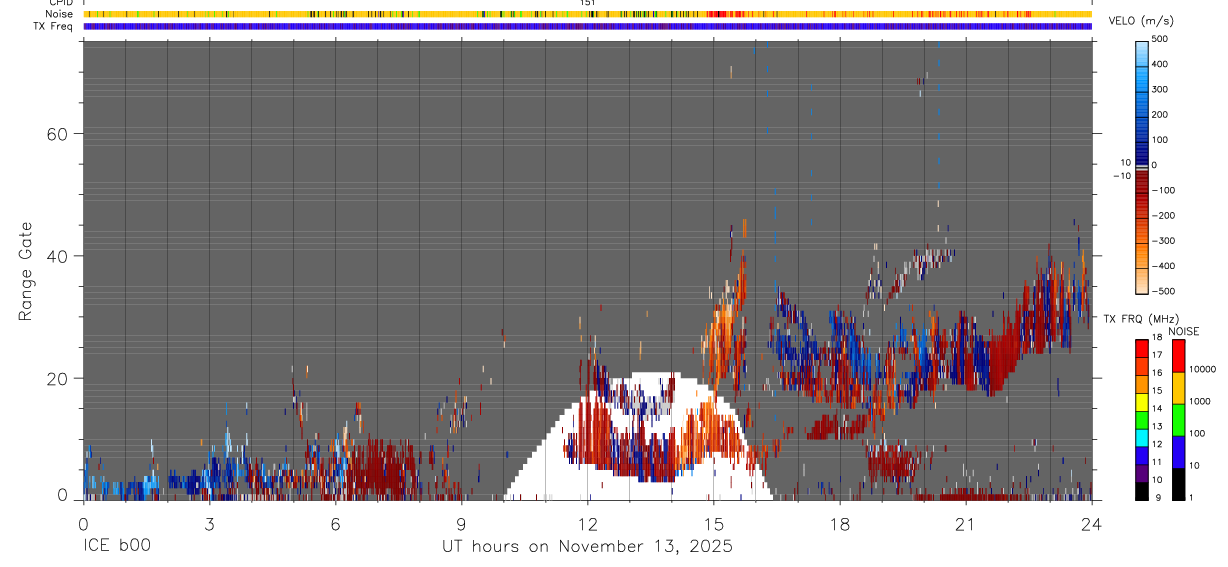Click the "3" tick on UT hours axis
The width and height of the screenshot is (1228, 567).
click(x=209, y=523)
